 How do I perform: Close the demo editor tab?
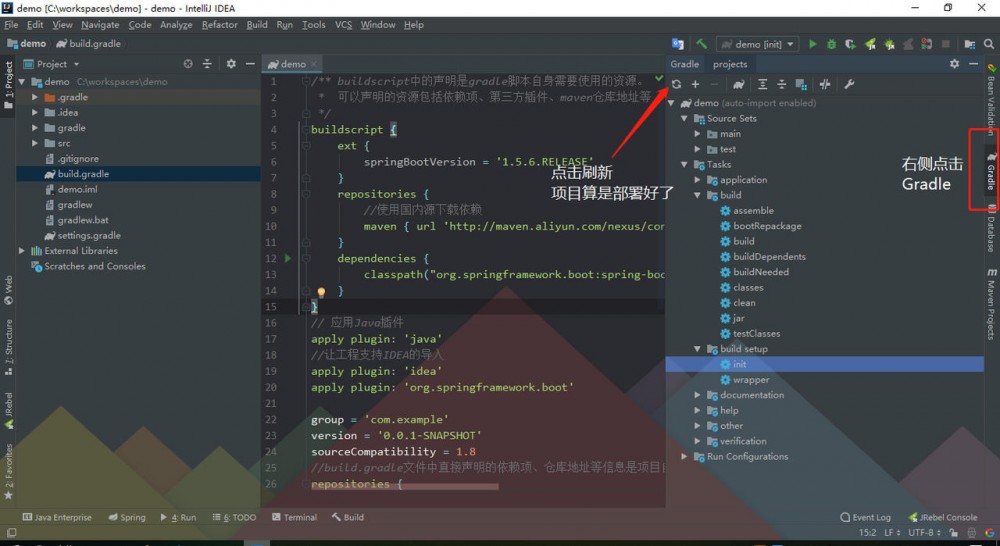[x=314, y=64]
